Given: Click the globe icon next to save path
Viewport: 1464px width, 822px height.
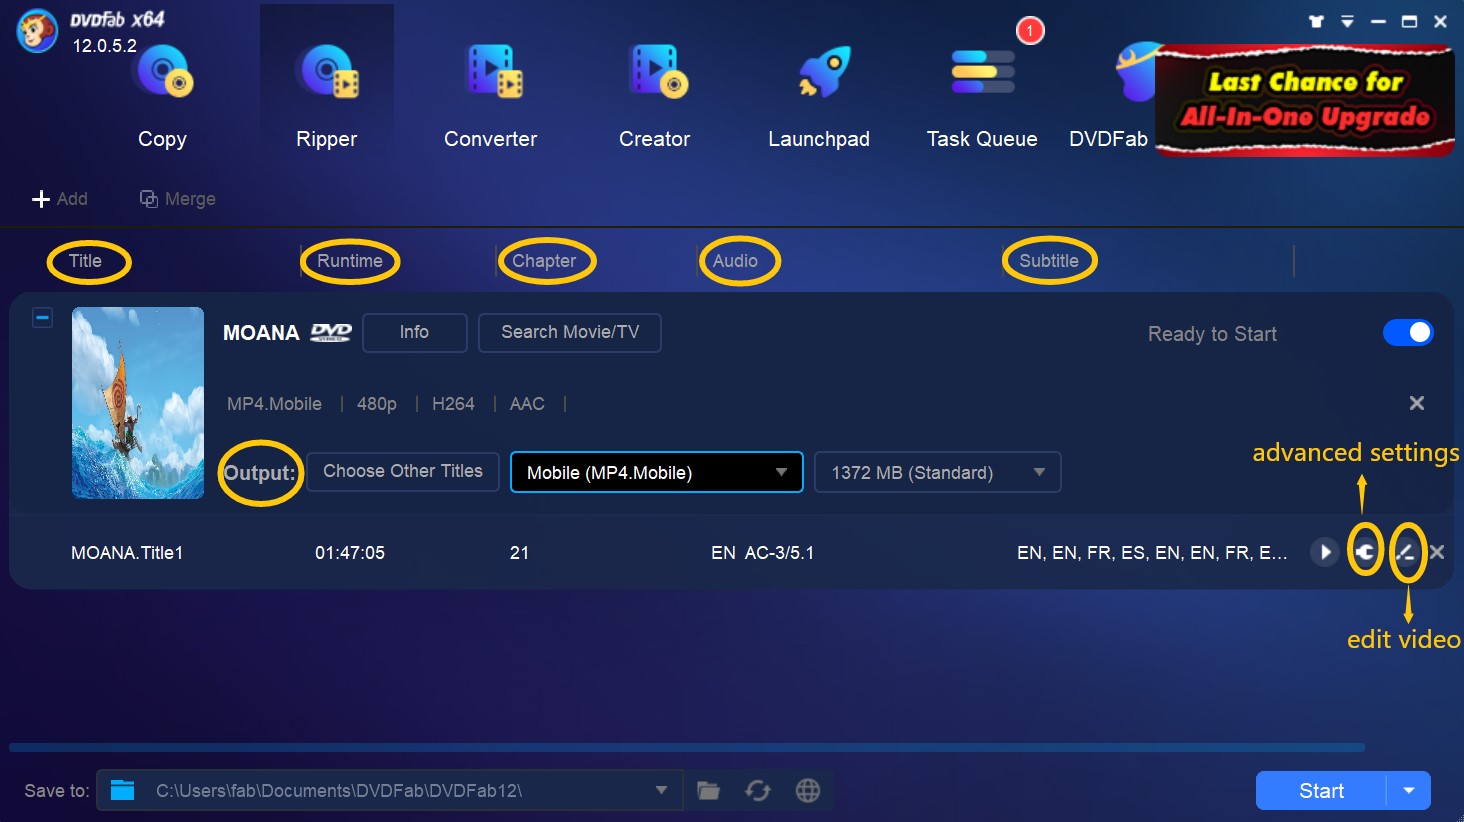Looking at the screenshot, I should (x=808, y=791).
